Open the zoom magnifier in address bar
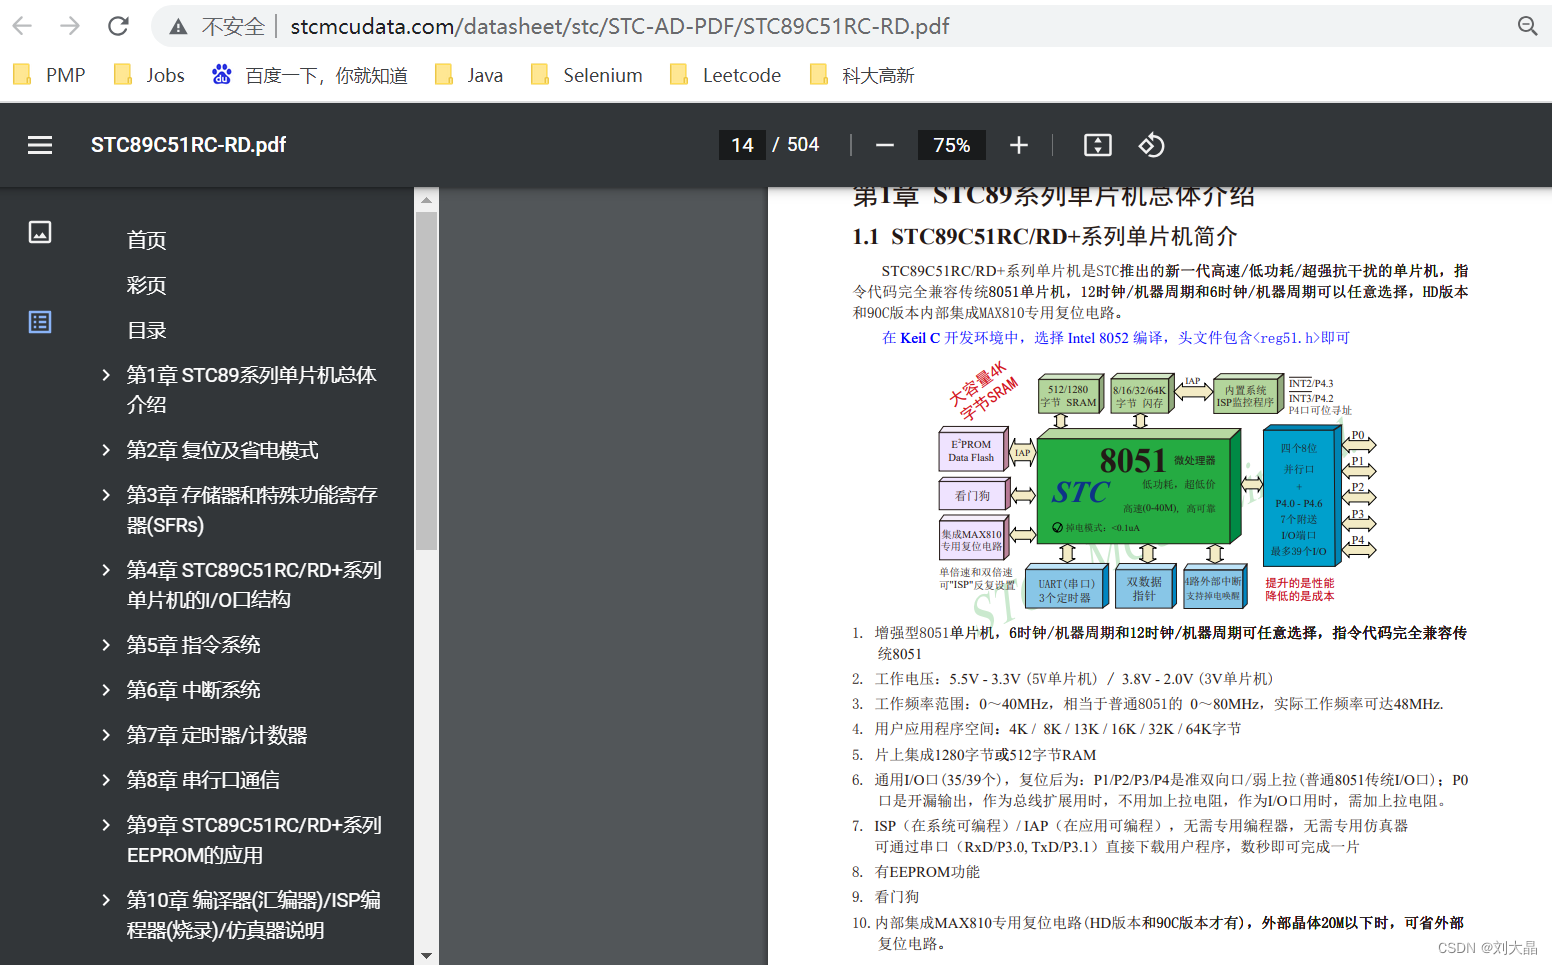 [1527, 26]
